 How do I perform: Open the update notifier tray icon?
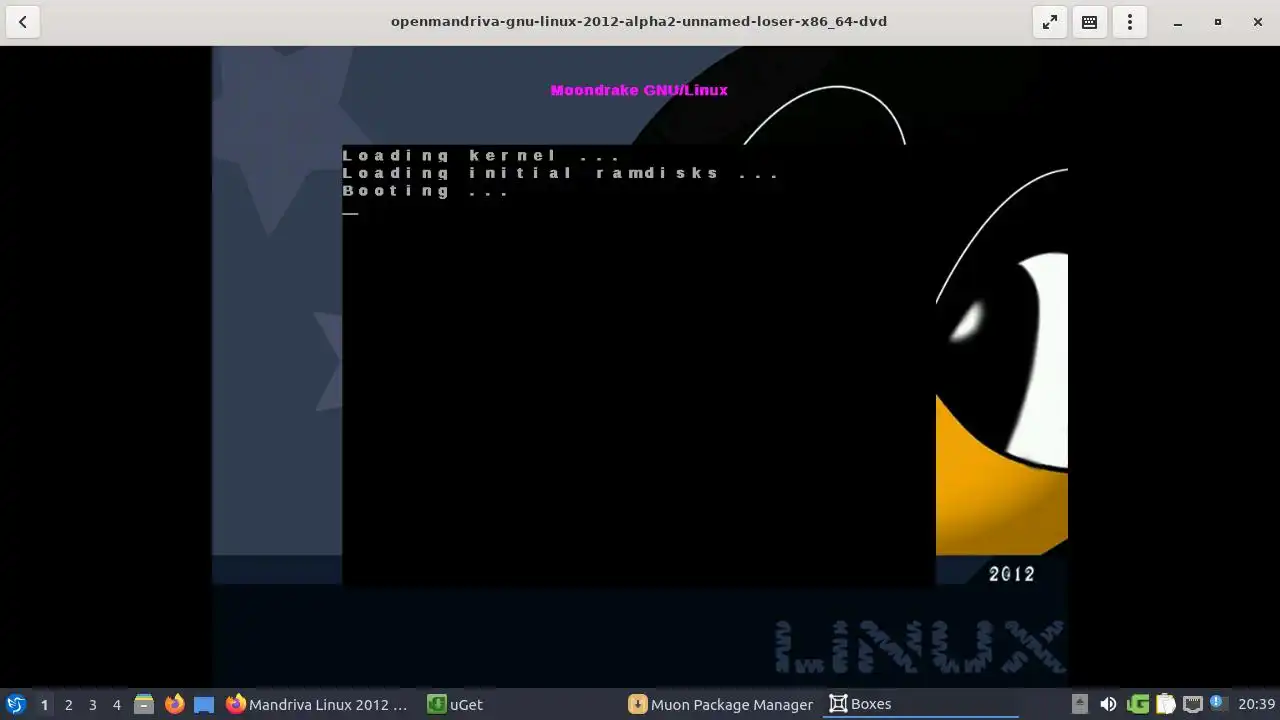pyautogui.click(x=1217, y=704)
